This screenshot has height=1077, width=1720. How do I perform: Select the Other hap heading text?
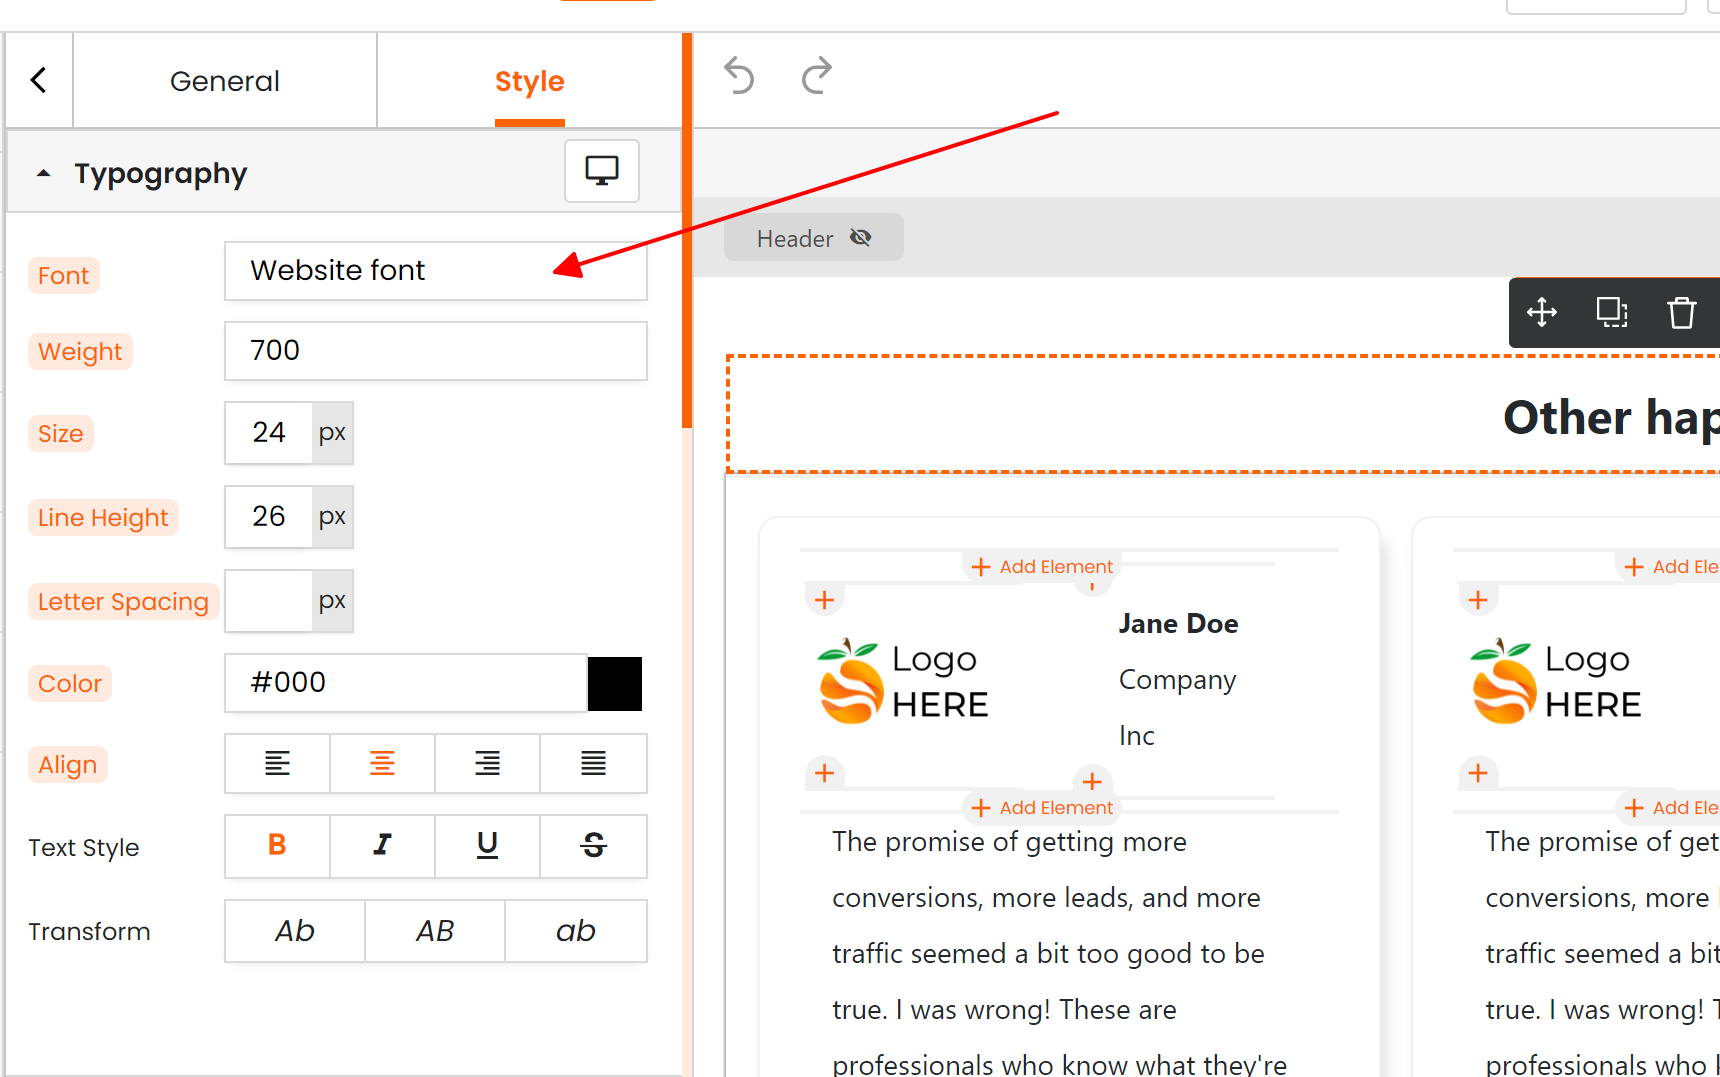(1611, 417)
